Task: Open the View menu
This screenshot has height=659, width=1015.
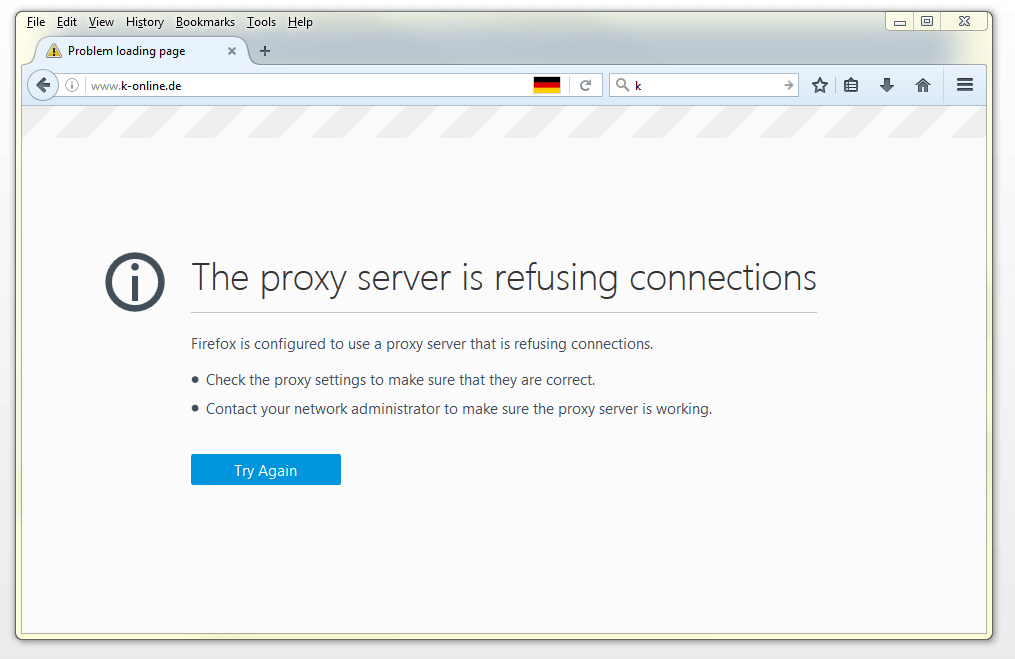Action: (101, 22)
